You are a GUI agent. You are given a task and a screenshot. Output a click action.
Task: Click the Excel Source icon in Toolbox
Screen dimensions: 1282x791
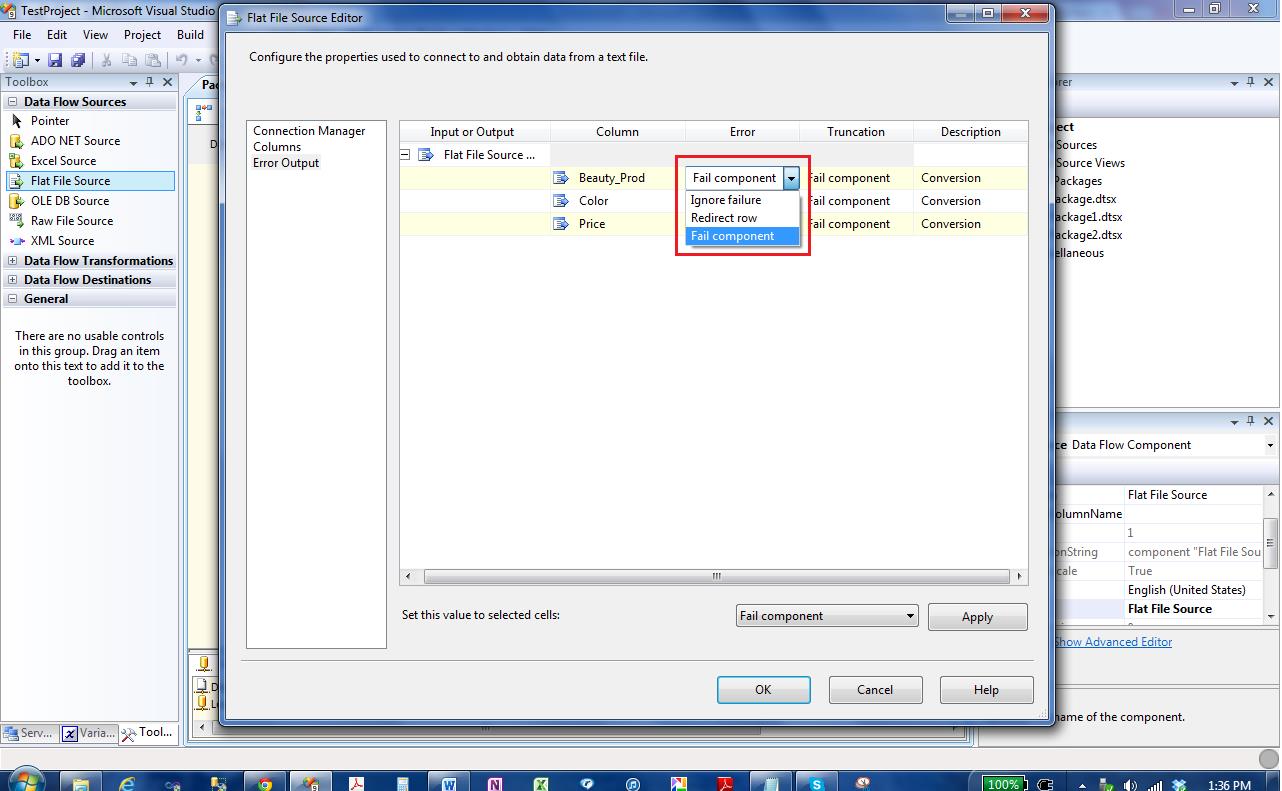point(16,161)
